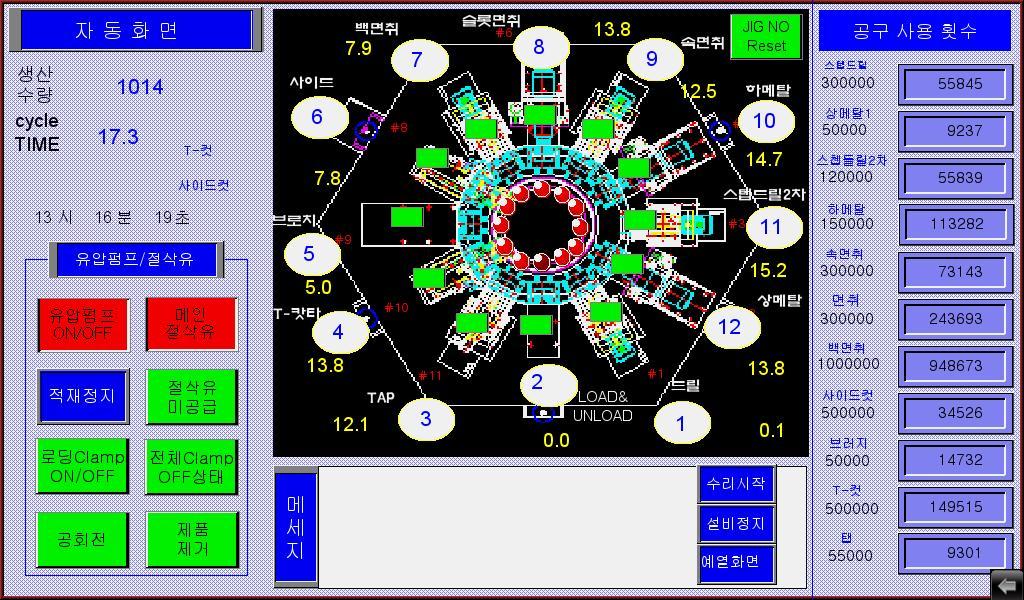
Task: Click station 7 time value 7.9
Action: (x=359, y=48)
